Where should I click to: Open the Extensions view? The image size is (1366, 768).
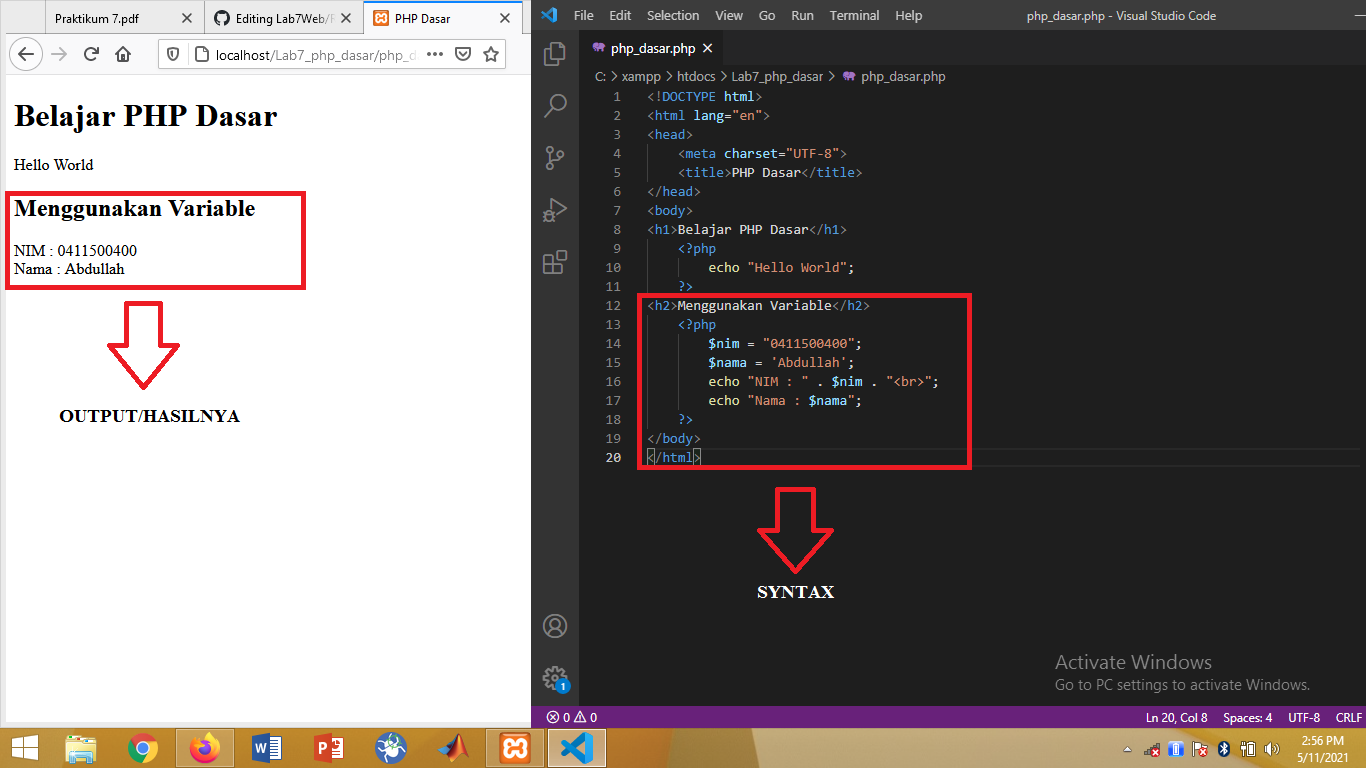[x=556, y=262]
